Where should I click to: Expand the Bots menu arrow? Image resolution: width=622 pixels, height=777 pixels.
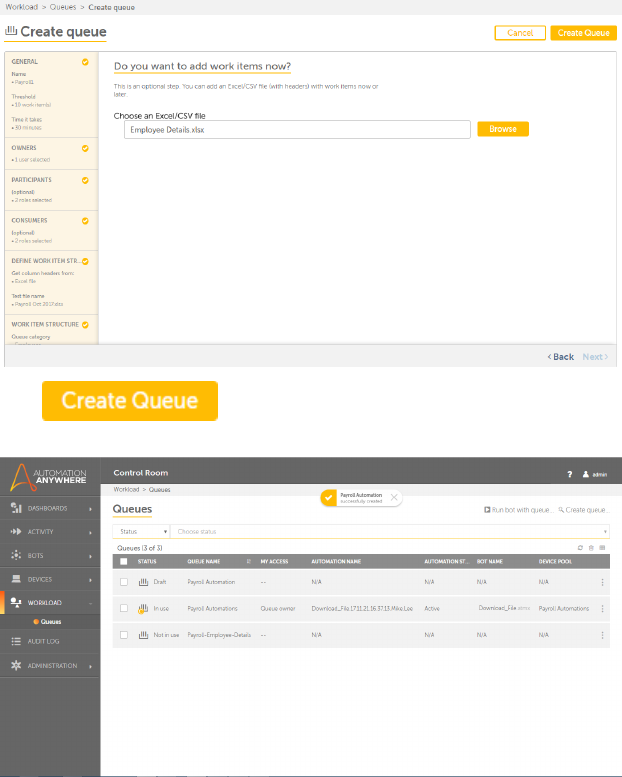click(90, 556)
